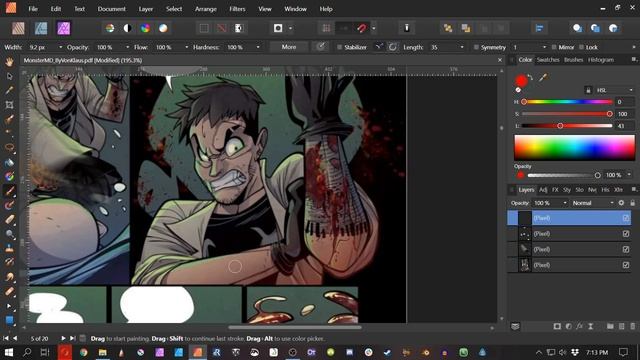Image resolution: width=640 pixels, height=360 pixels.
Task: Switch to the Swatches tab
Action: coord(548,60)
